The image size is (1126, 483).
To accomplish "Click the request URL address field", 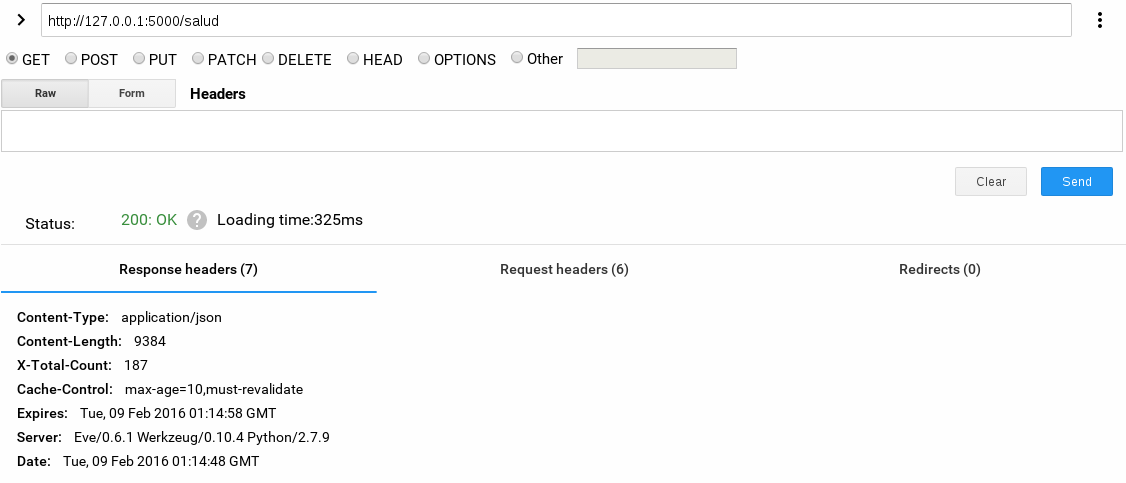I will [556, 20].
